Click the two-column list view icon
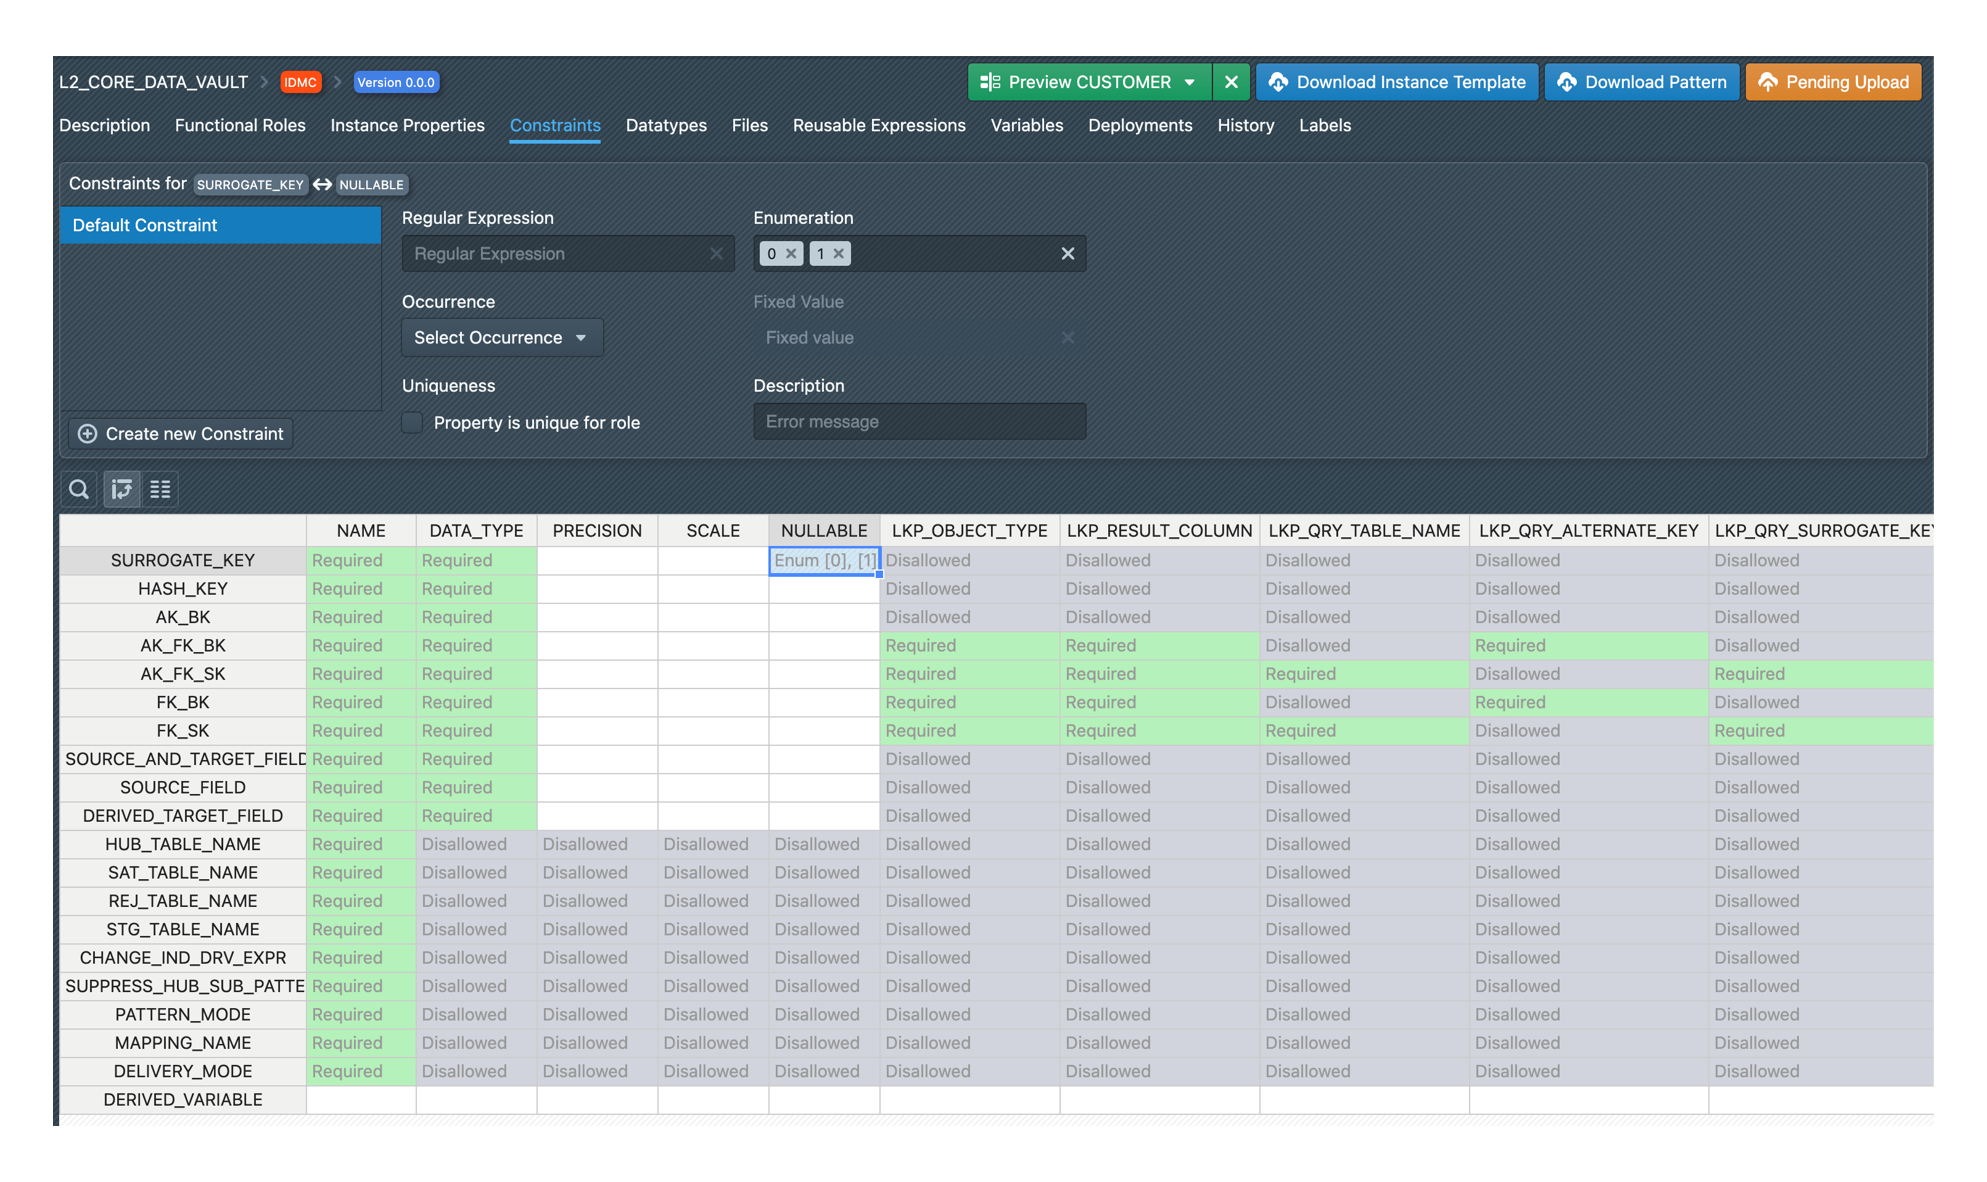Viewport: 1987px width, 1182px height. pos(160,489)
